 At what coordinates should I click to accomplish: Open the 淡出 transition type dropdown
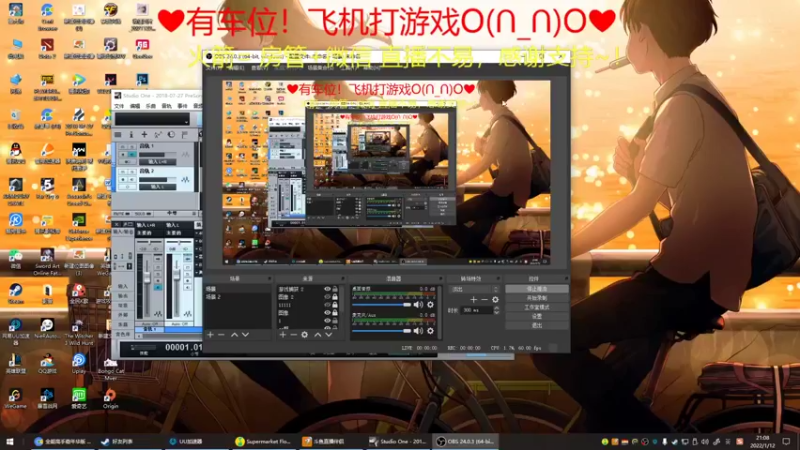click(473, 289)
